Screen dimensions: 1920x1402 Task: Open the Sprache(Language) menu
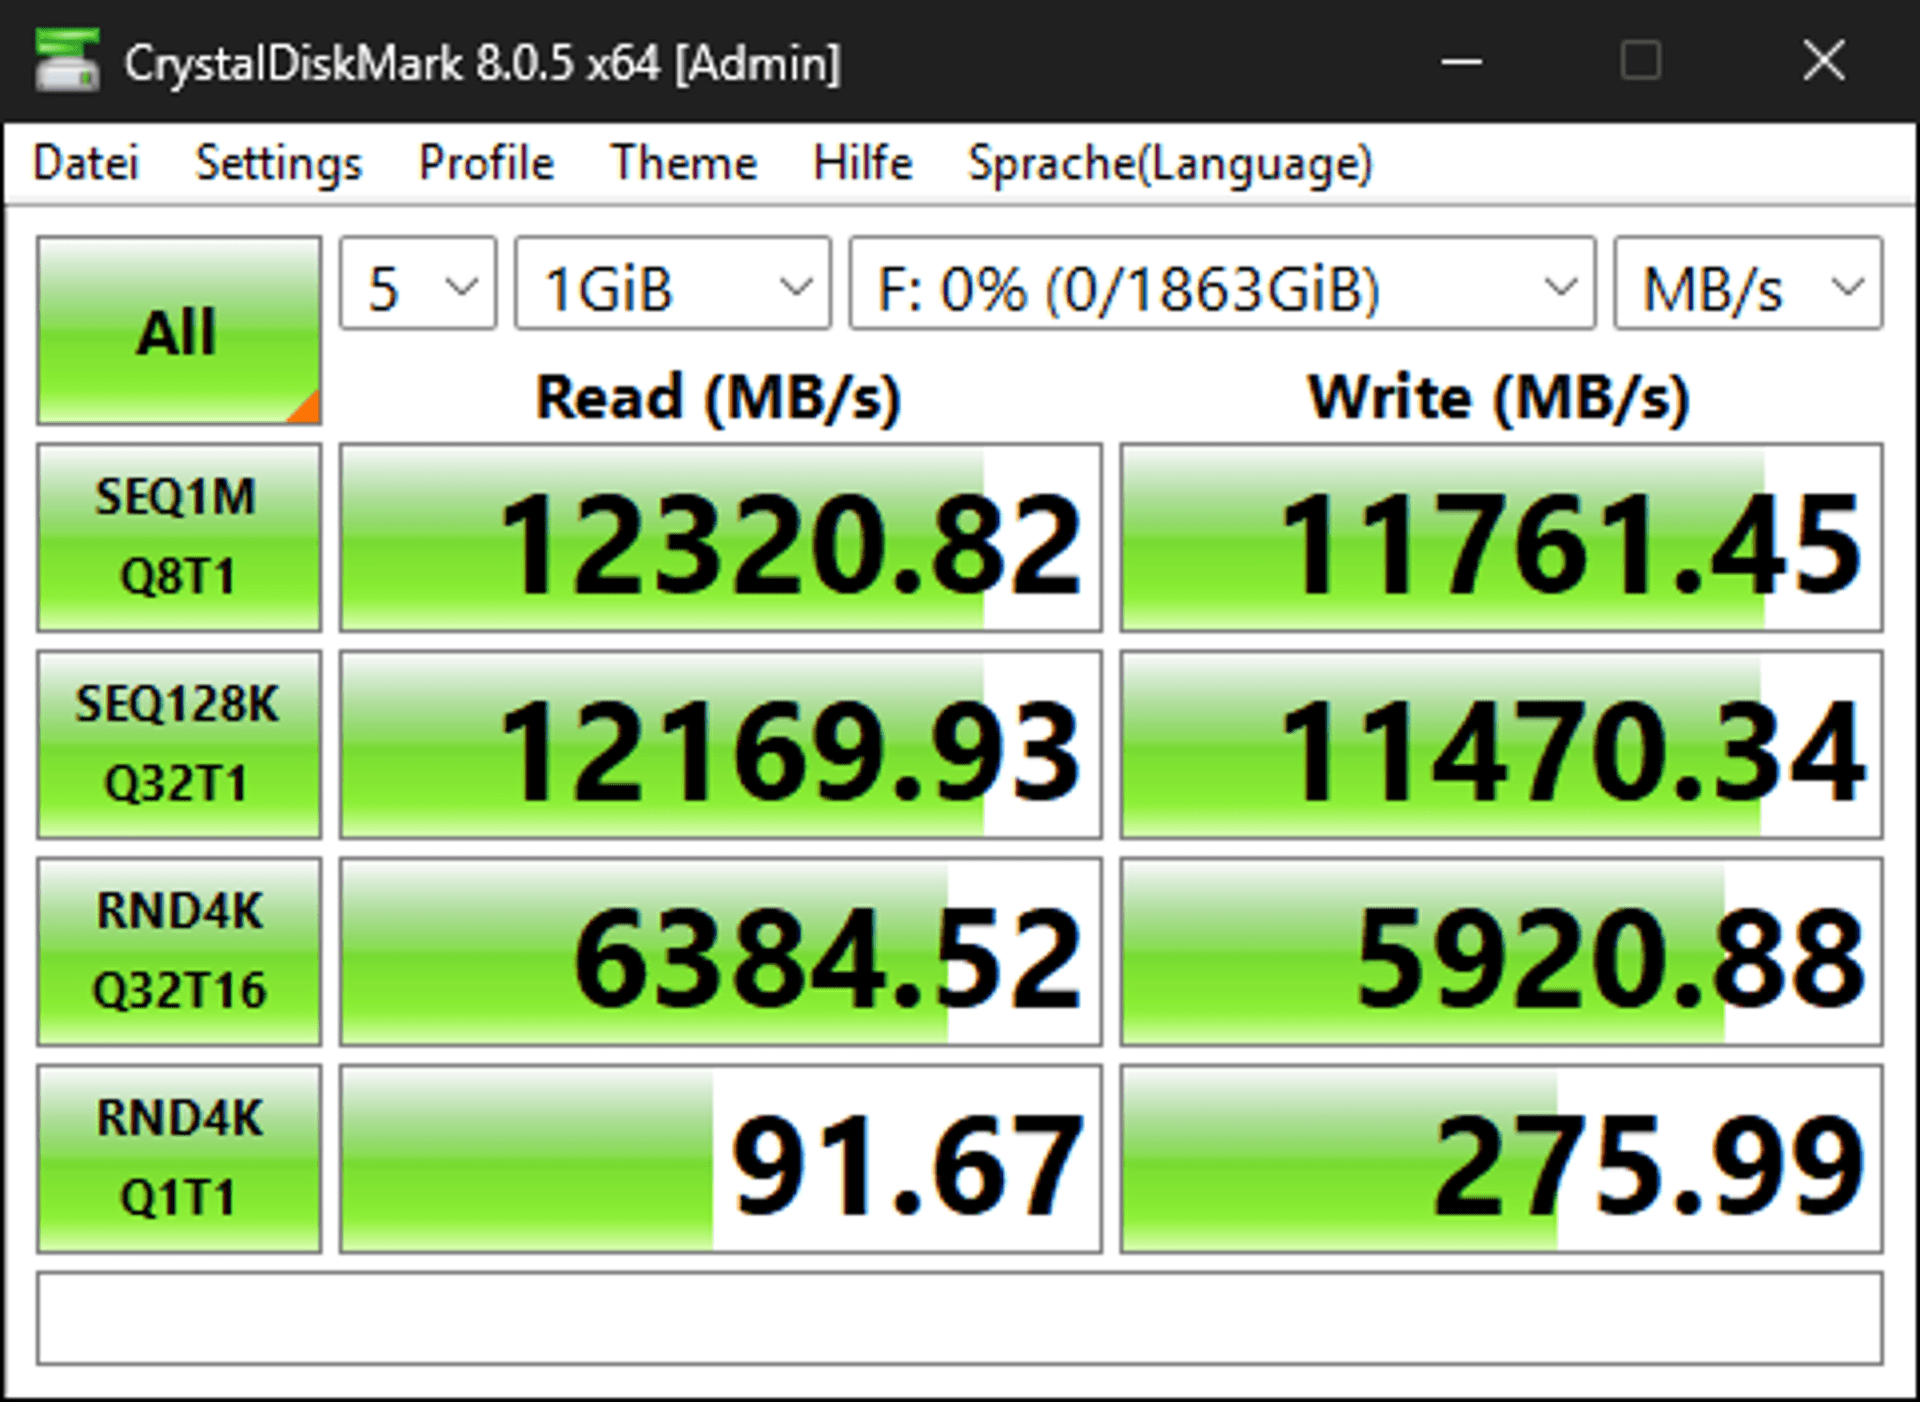coord(1171,163)
